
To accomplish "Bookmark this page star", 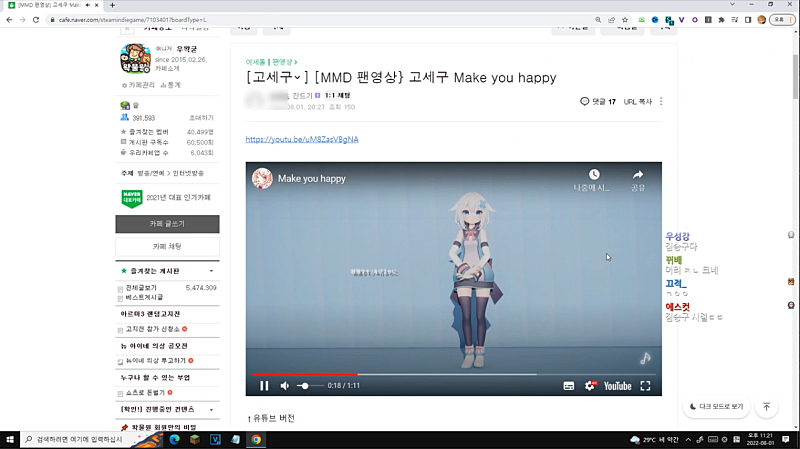I will tap(625, 20).
